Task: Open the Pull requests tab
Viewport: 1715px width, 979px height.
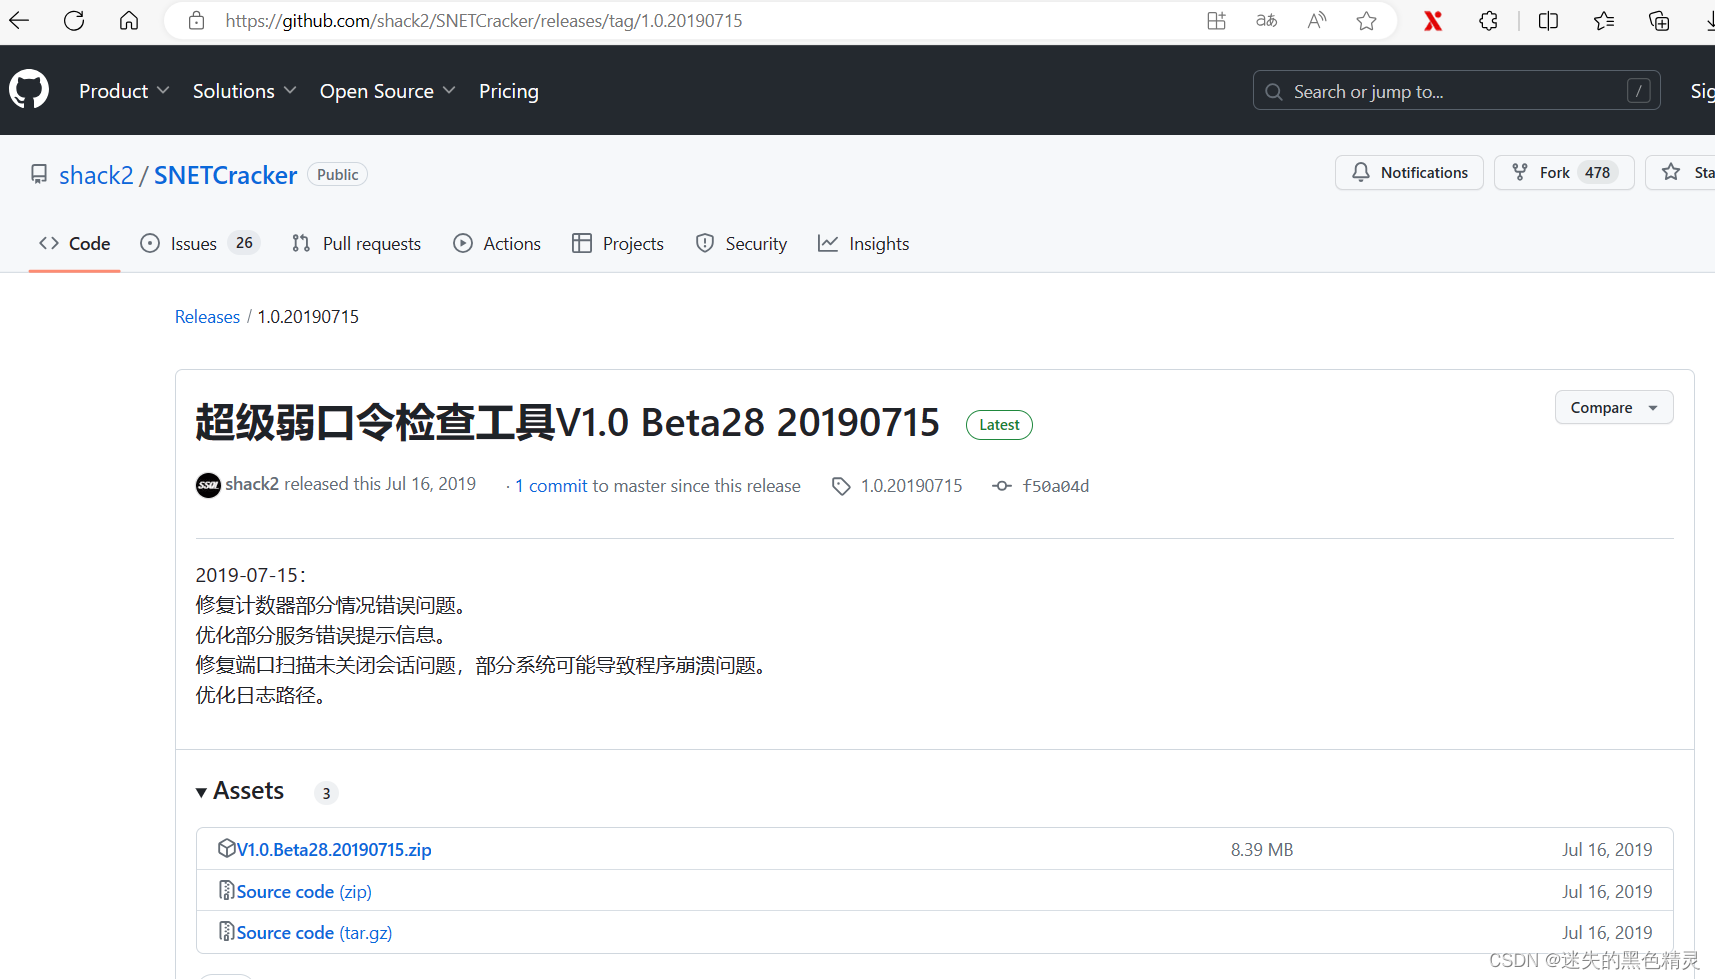Action: (x=356, y=244)
